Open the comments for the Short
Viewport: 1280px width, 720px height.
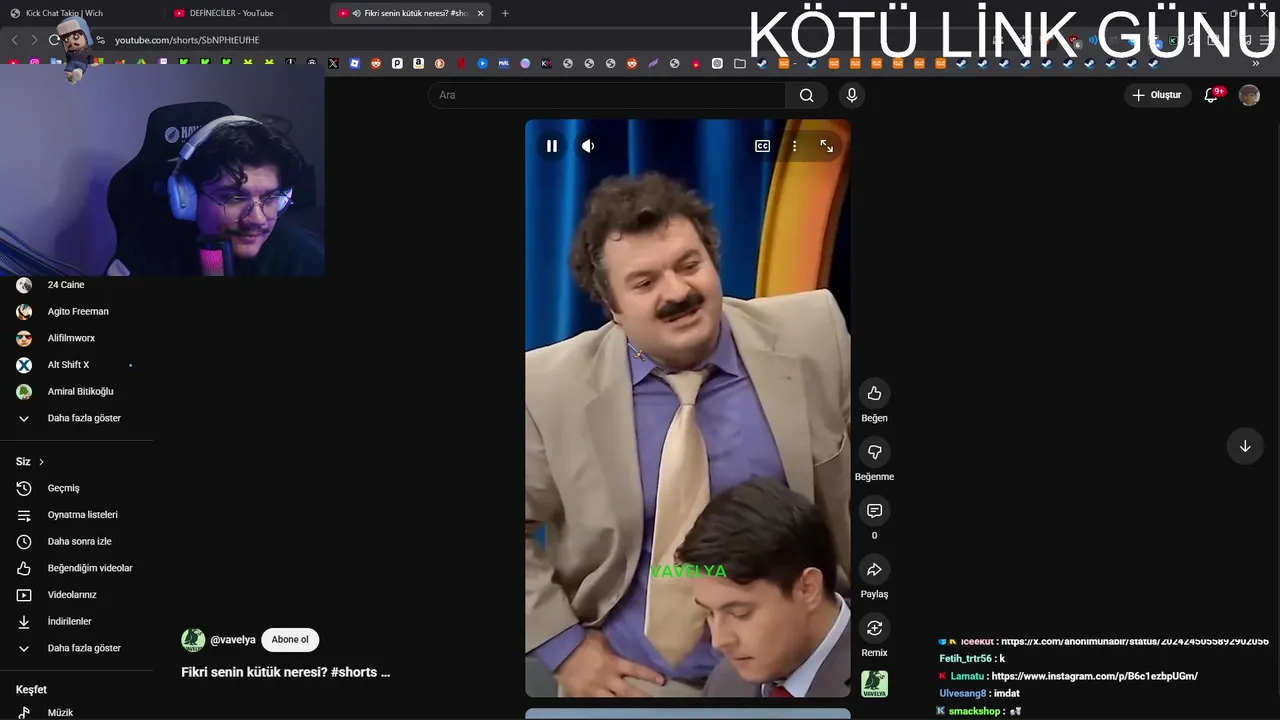(874, 511)
